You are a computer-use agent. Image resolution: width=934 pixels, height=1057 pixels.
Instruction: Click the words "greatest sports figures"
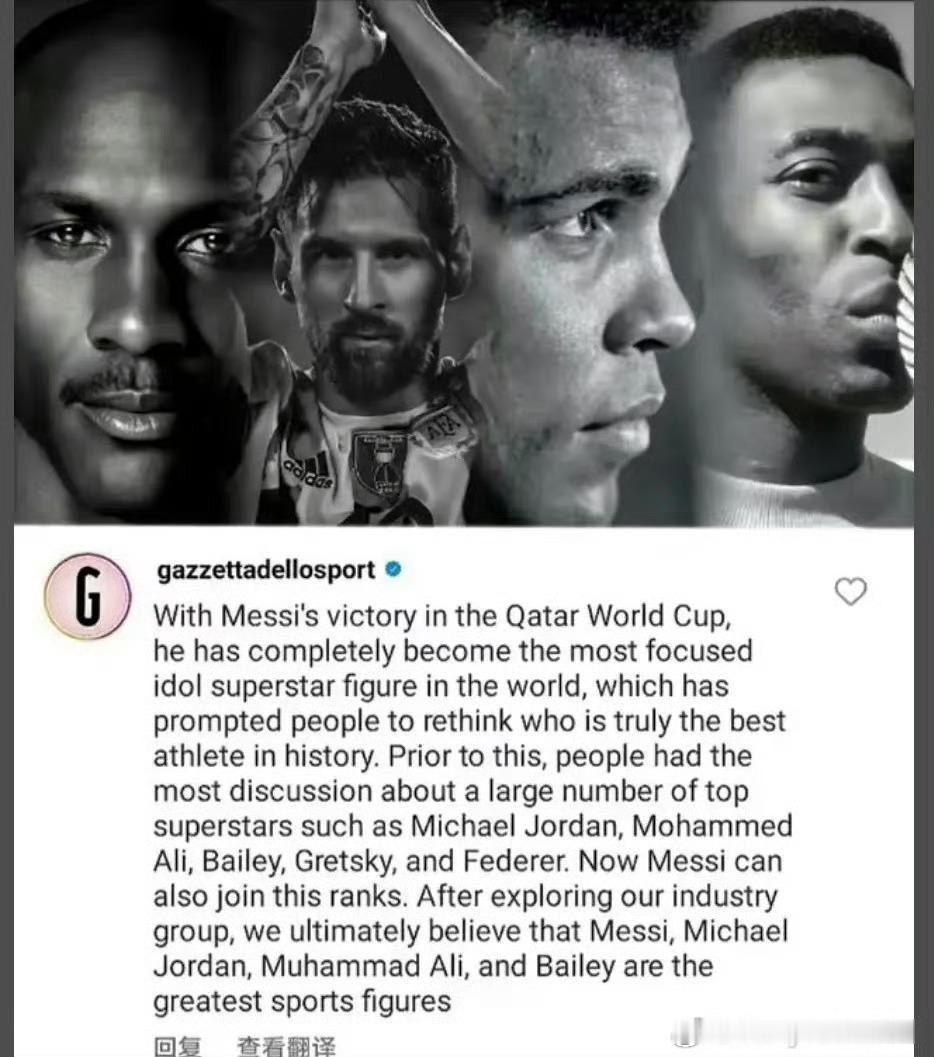(302, 1002)
